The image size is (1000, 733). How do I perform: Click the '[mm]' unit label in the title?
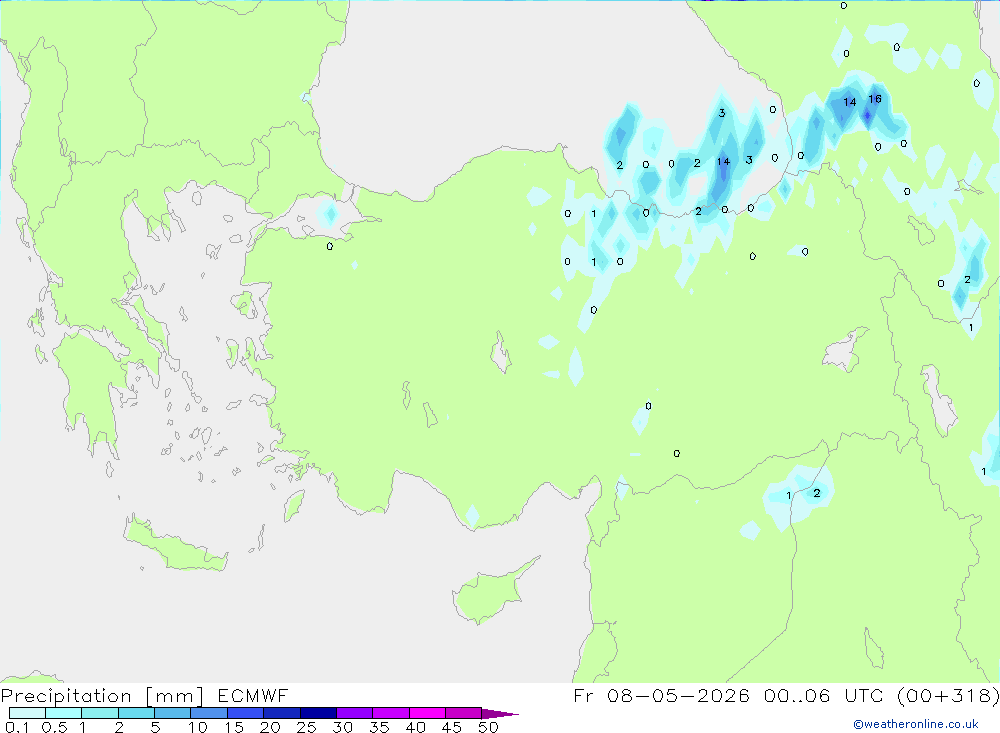(175, 696)
